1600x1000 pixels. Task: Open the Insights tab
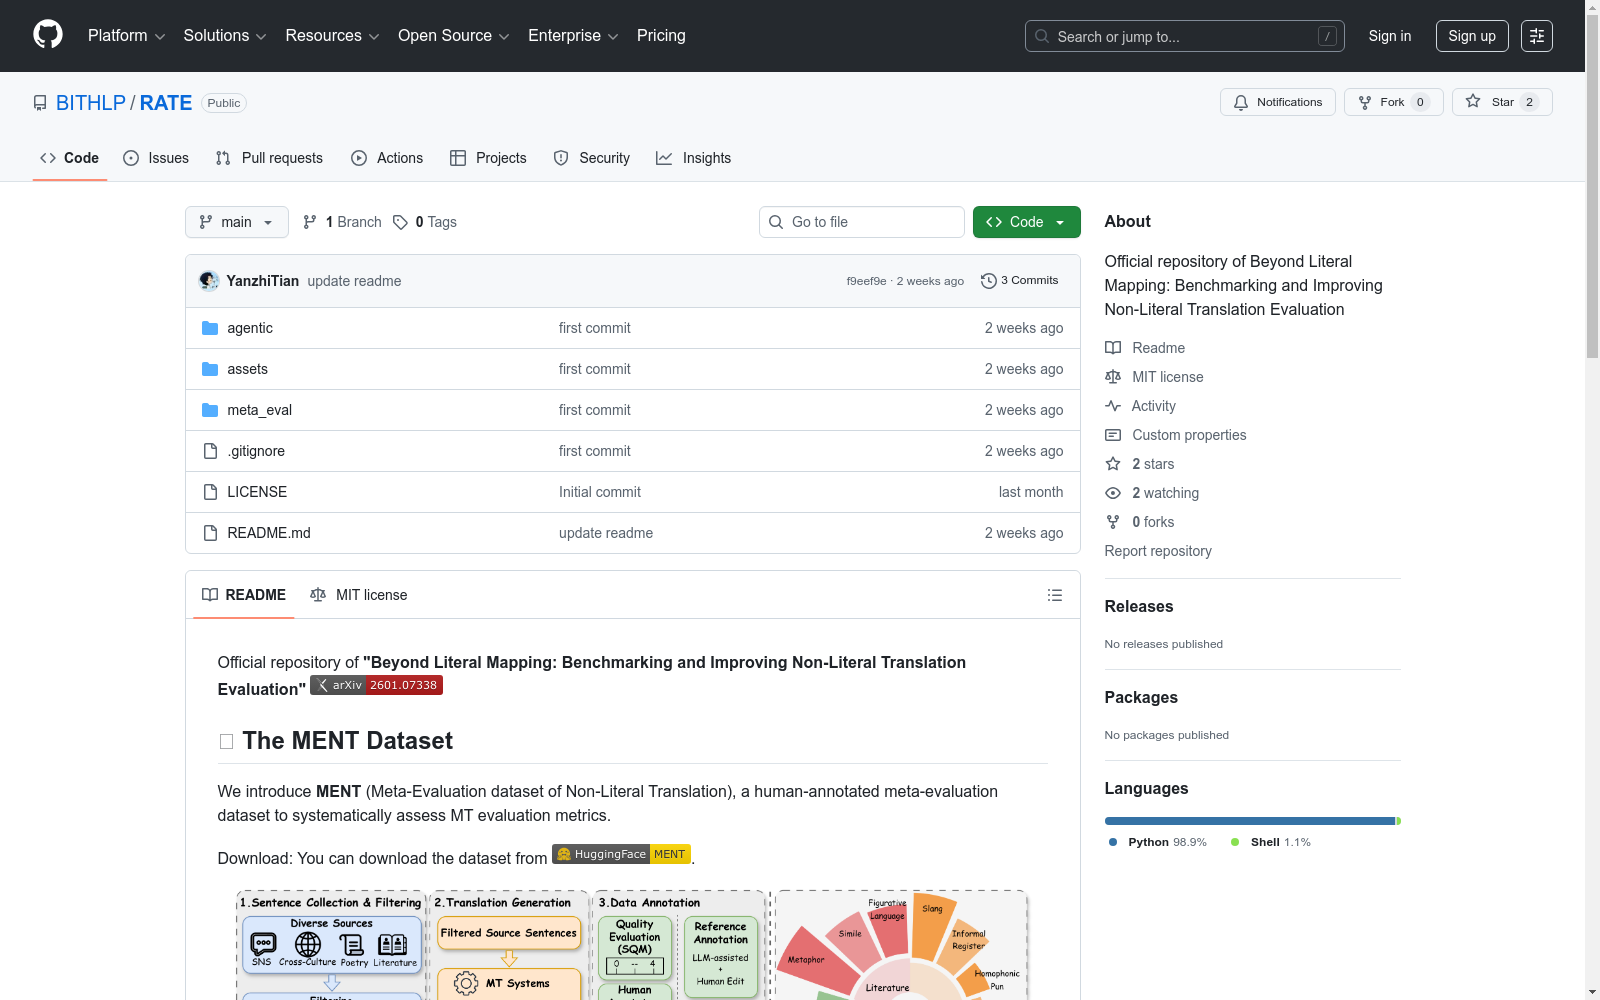694,158
